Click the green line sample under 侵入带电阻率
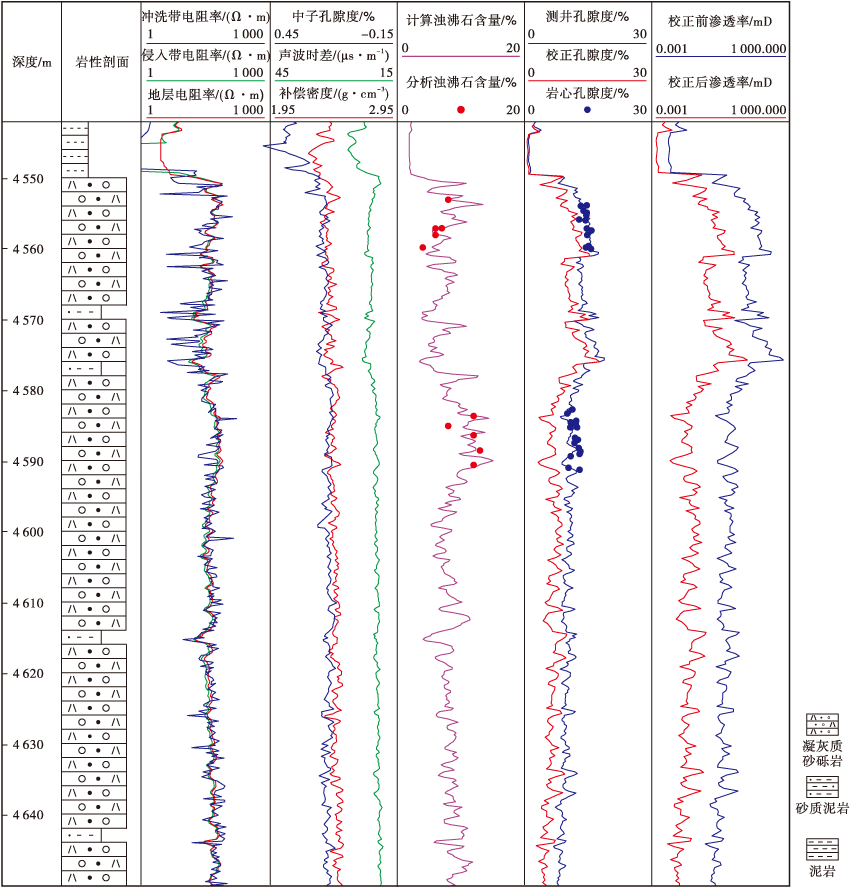 click(x=205, y=80)
